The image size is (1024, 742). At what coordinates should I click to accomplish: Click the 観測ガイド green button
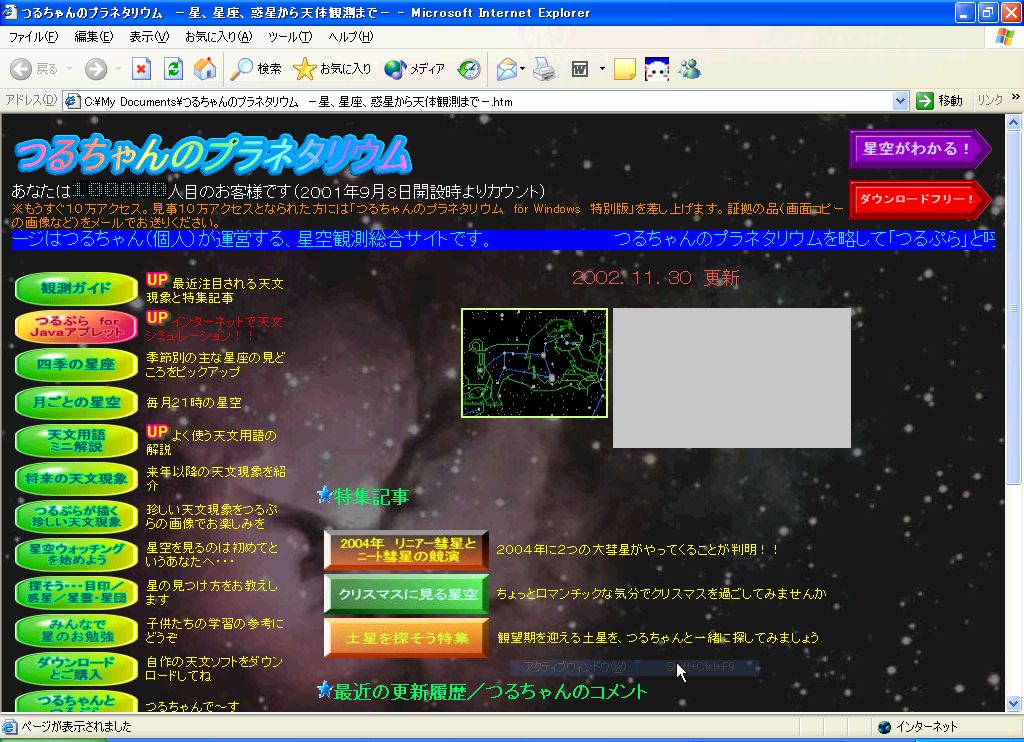76,288
